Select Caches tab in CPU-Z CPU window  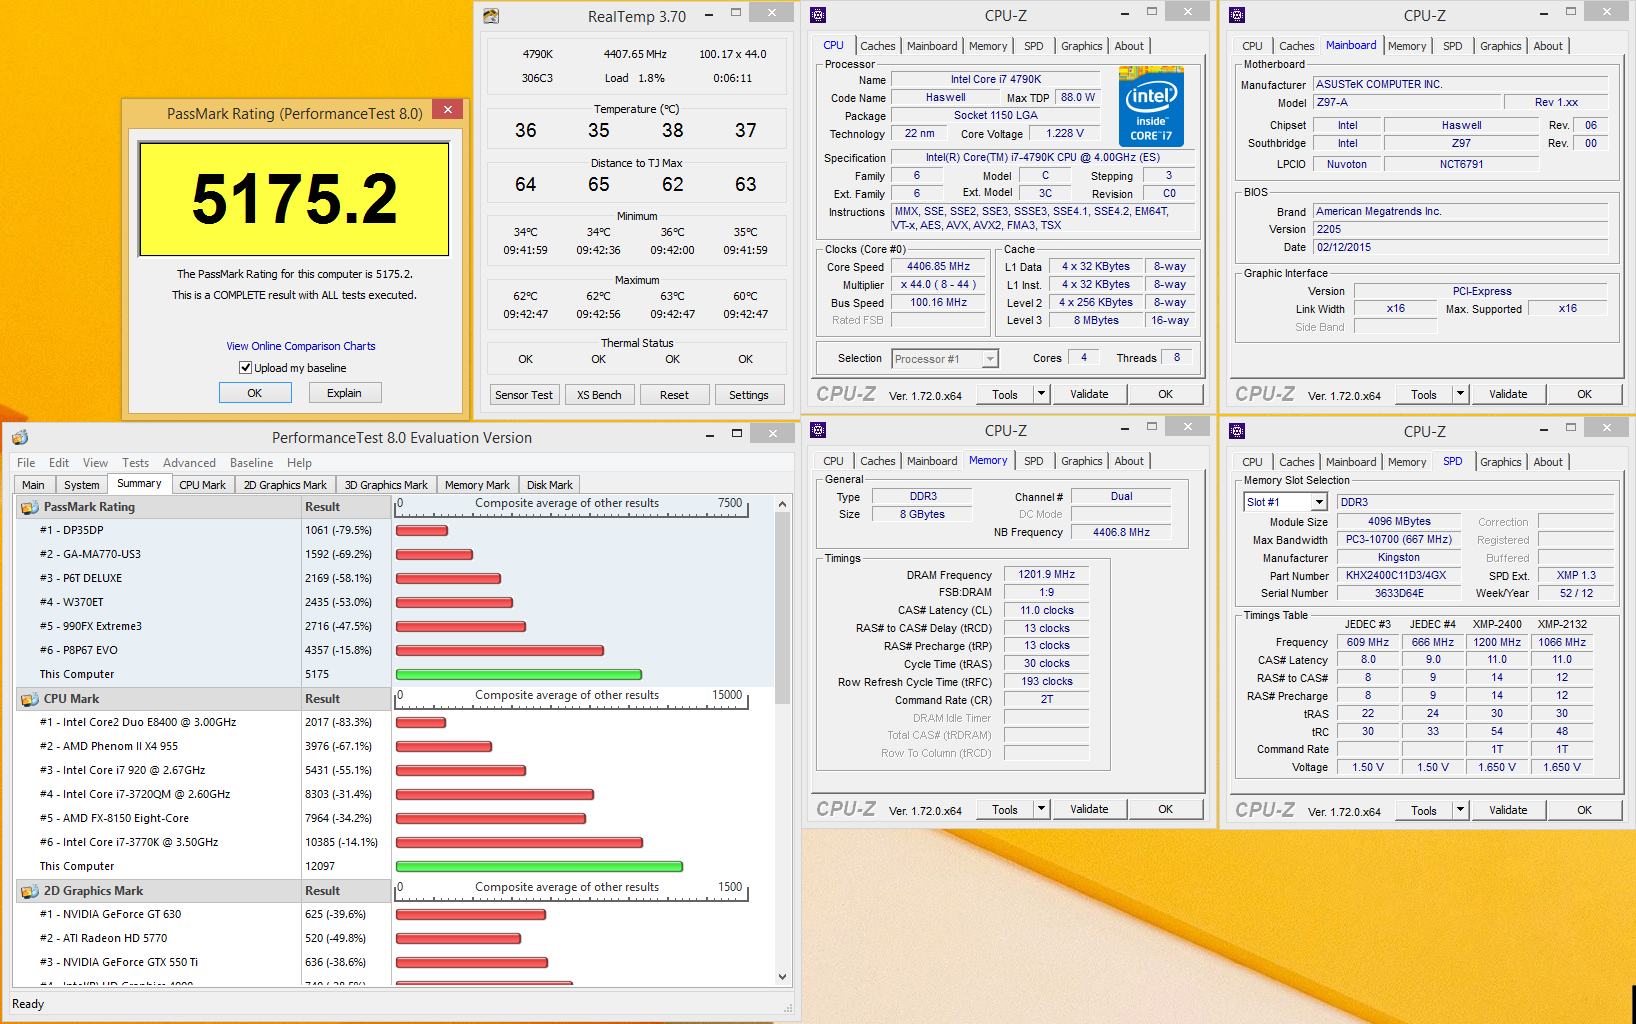pos(877,46)
